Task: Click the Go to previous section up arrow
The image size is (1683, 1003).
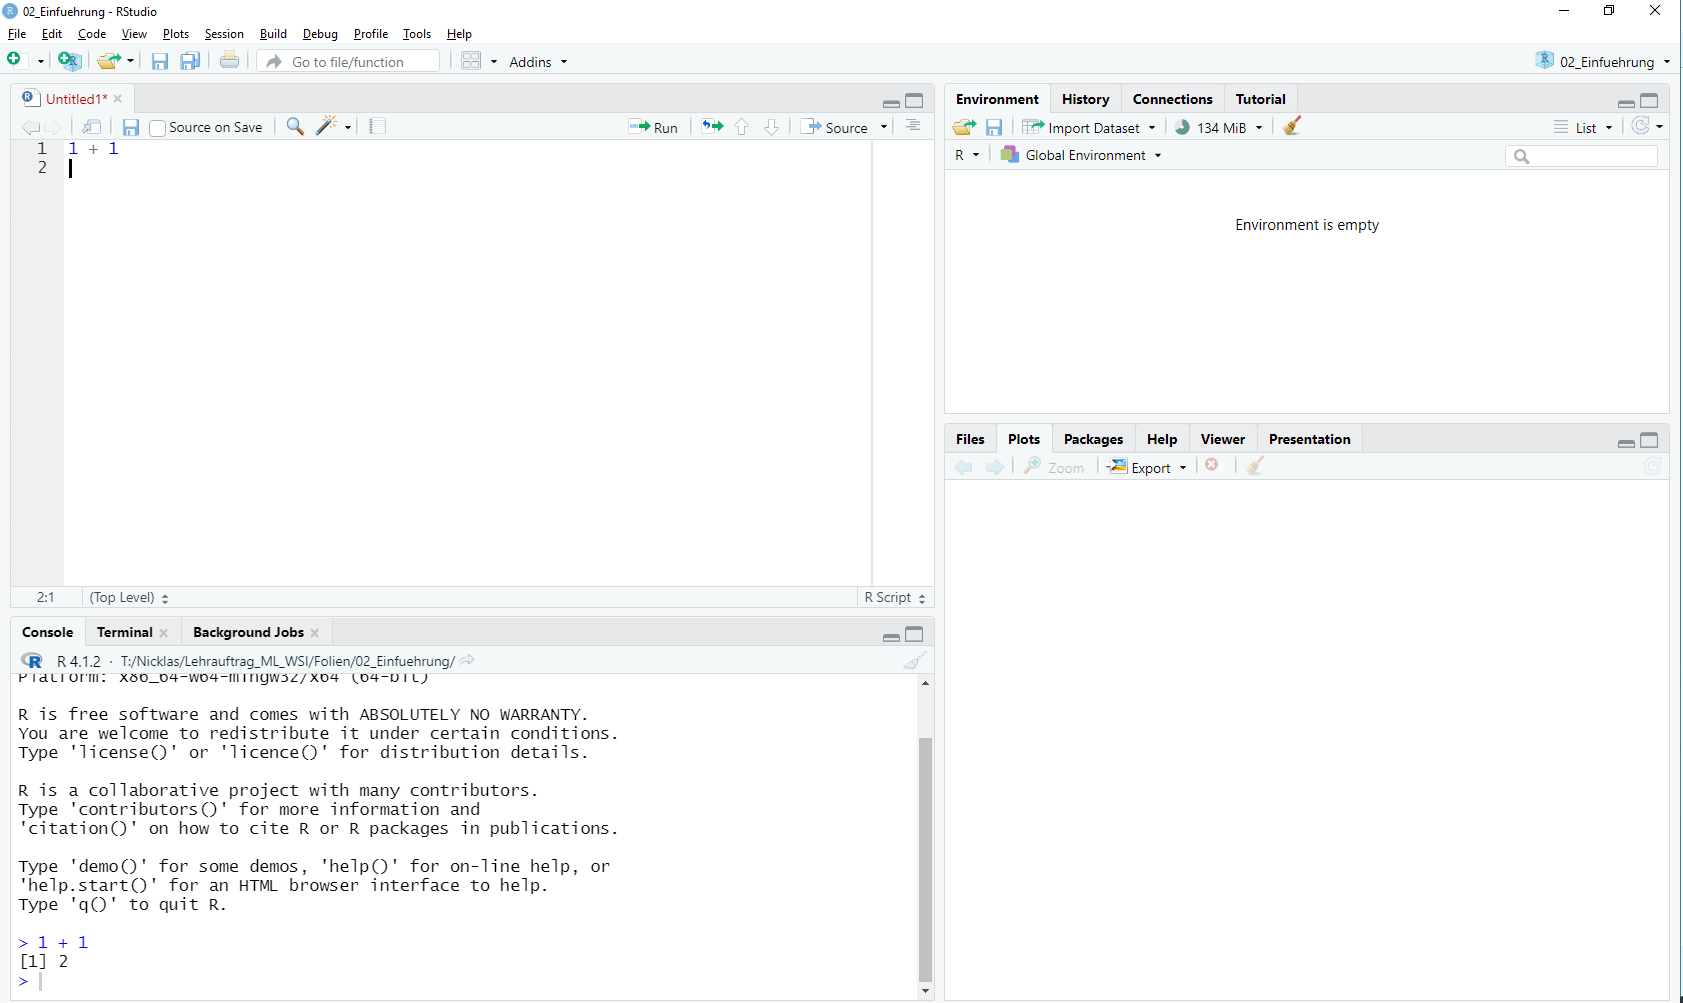Action: (742, 127)
